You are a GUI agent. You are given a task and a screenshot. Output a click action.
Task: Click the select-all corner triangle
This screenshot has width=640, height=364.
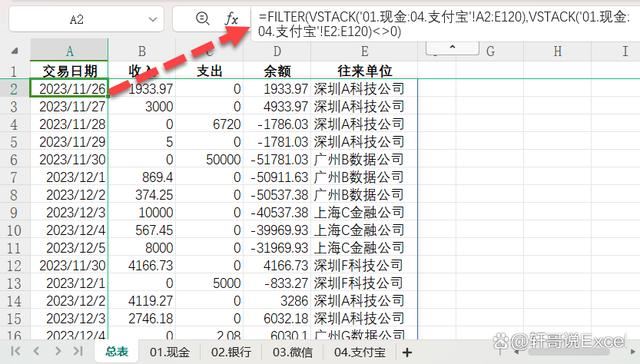point(15,51)
